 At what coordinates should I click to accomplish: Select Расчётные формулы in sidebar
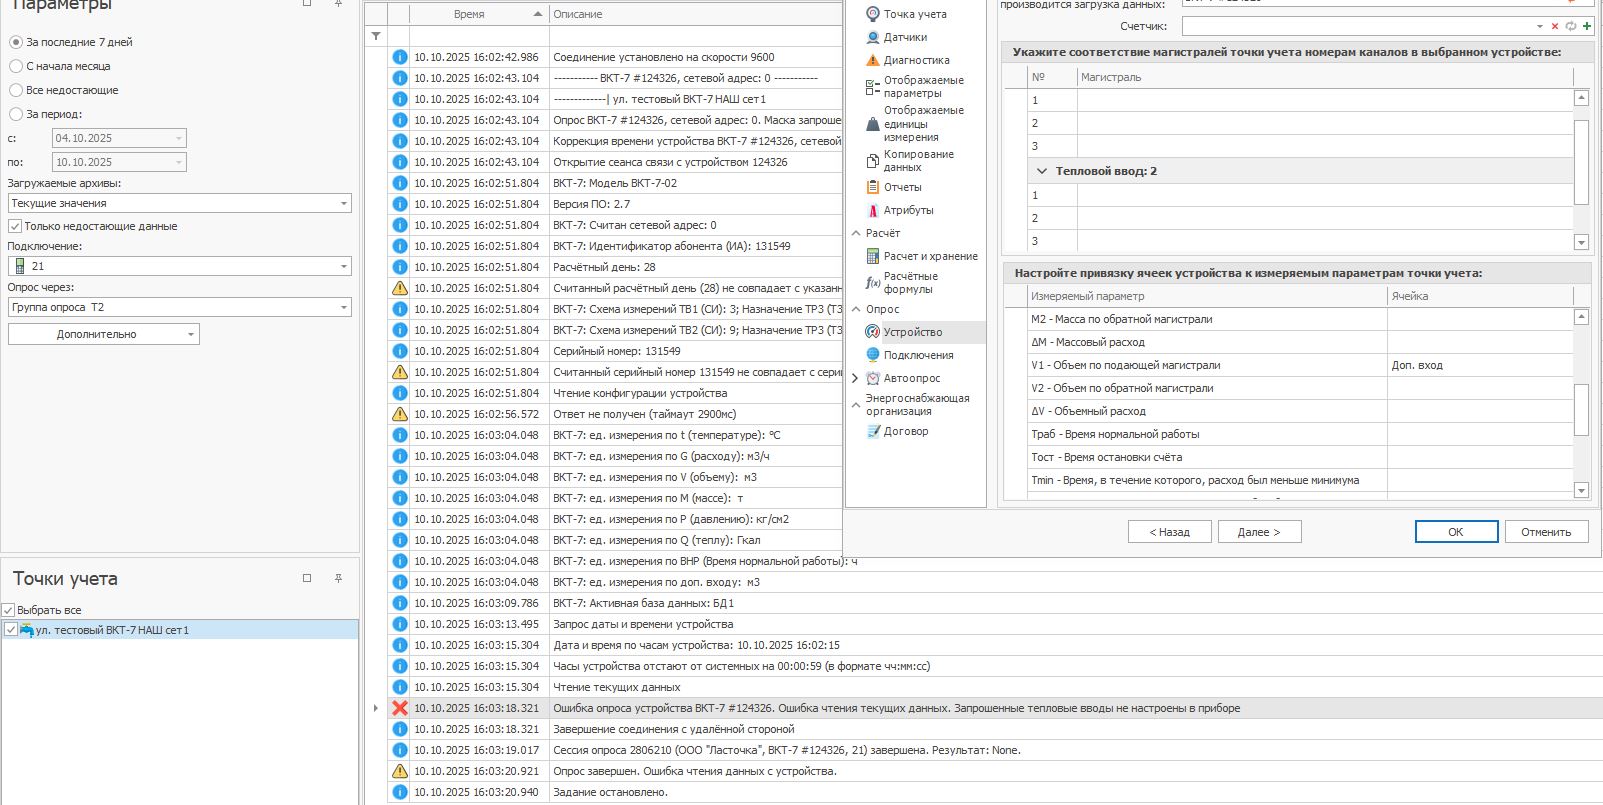(910, 283)
